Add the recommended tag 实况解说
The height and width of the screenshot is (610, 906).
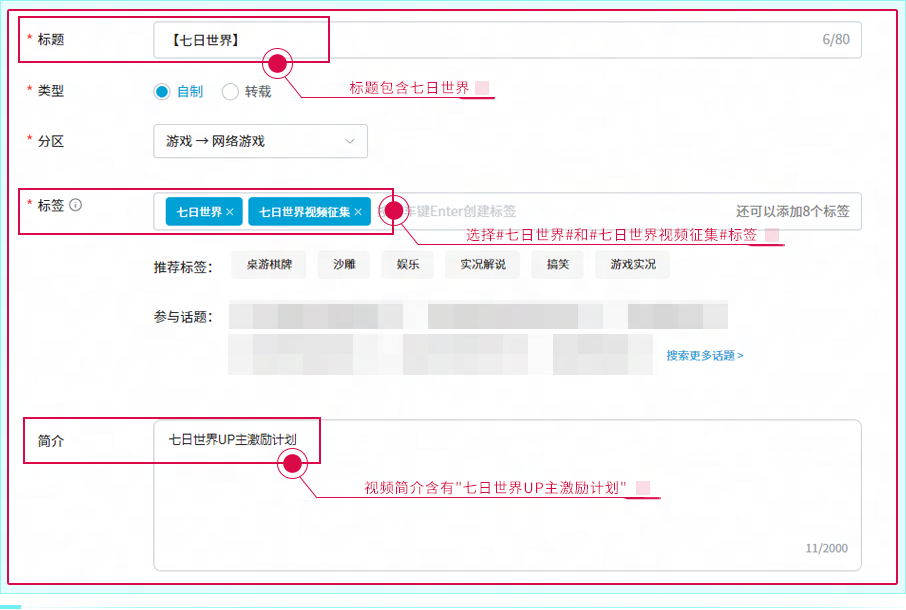[482, 265]
